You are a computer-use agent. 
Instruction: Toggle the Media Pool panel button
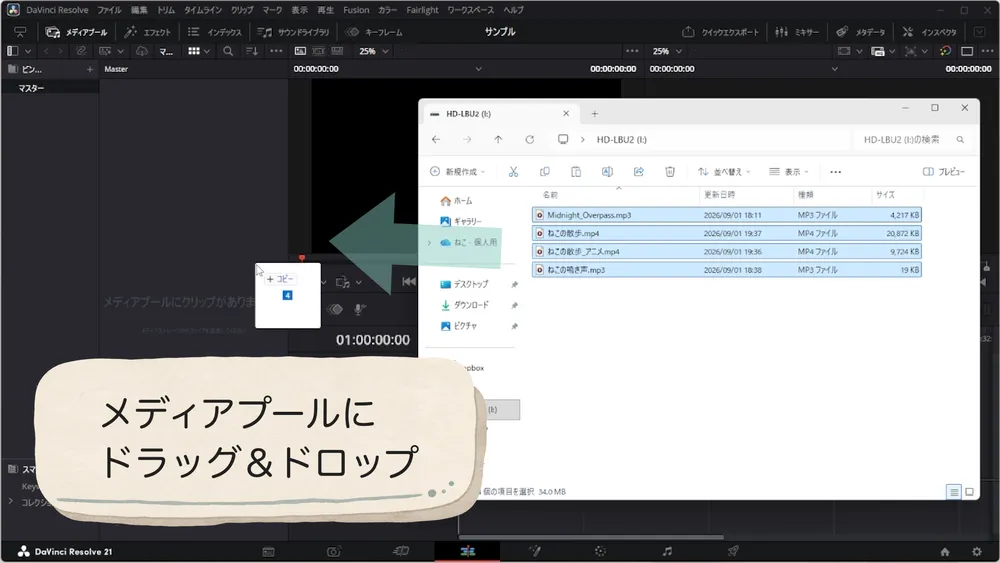(77, 32)
